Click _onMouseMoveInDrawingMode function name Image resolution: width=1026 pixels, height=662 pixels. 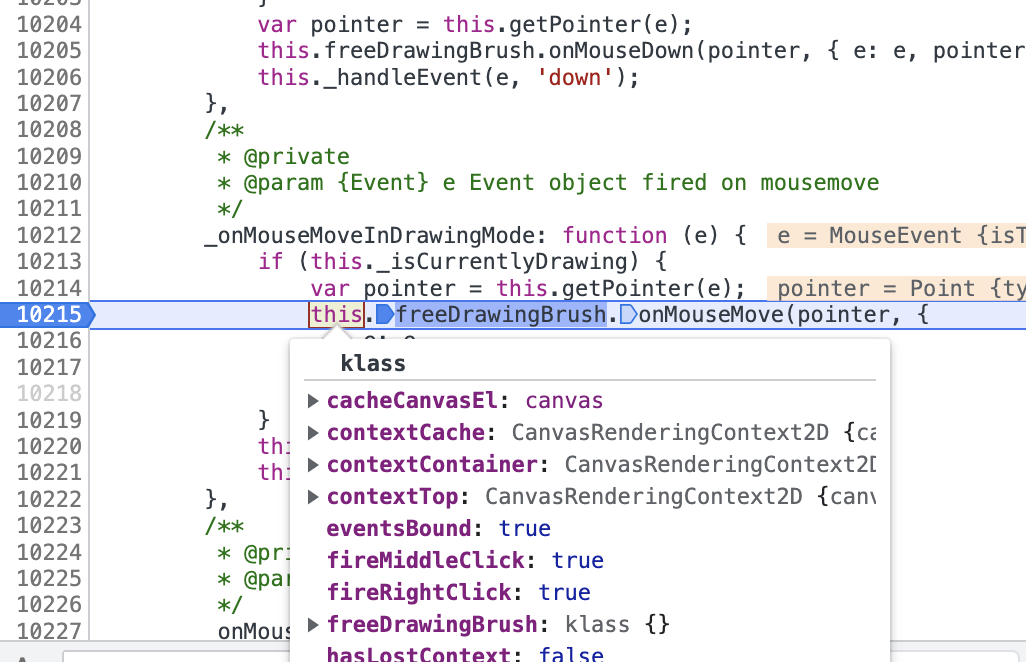tap(370, 235)
